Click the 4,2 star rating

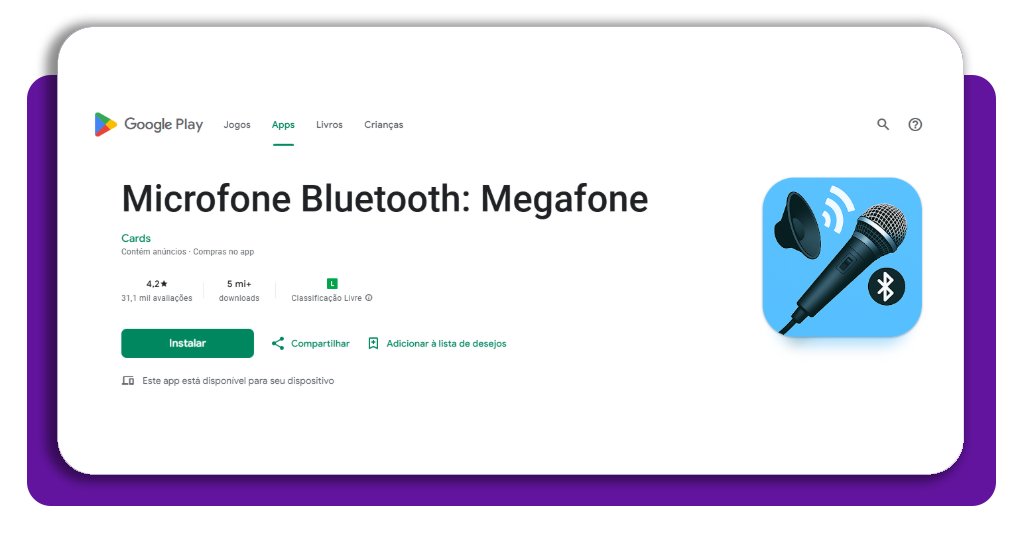click(x=157, y=284)
